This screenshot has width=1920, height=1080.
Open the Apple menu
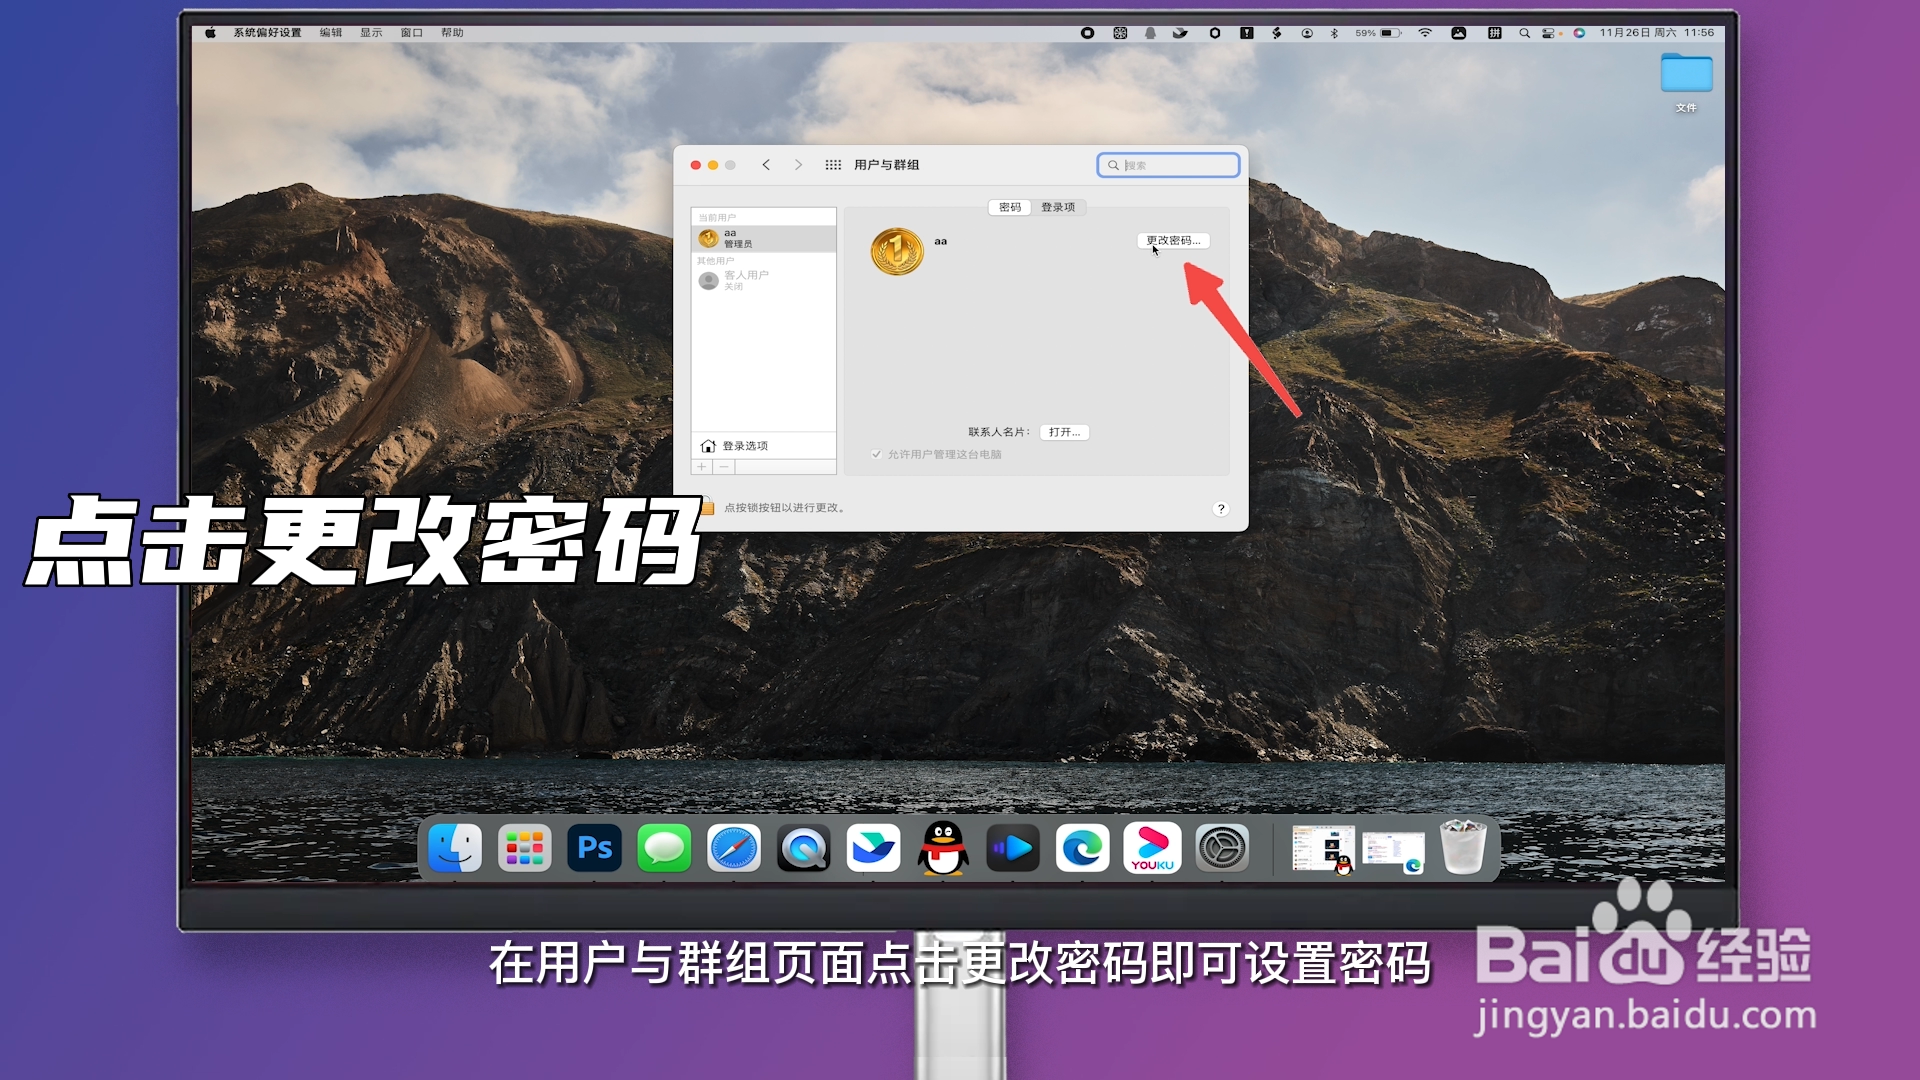pos(210,33)
